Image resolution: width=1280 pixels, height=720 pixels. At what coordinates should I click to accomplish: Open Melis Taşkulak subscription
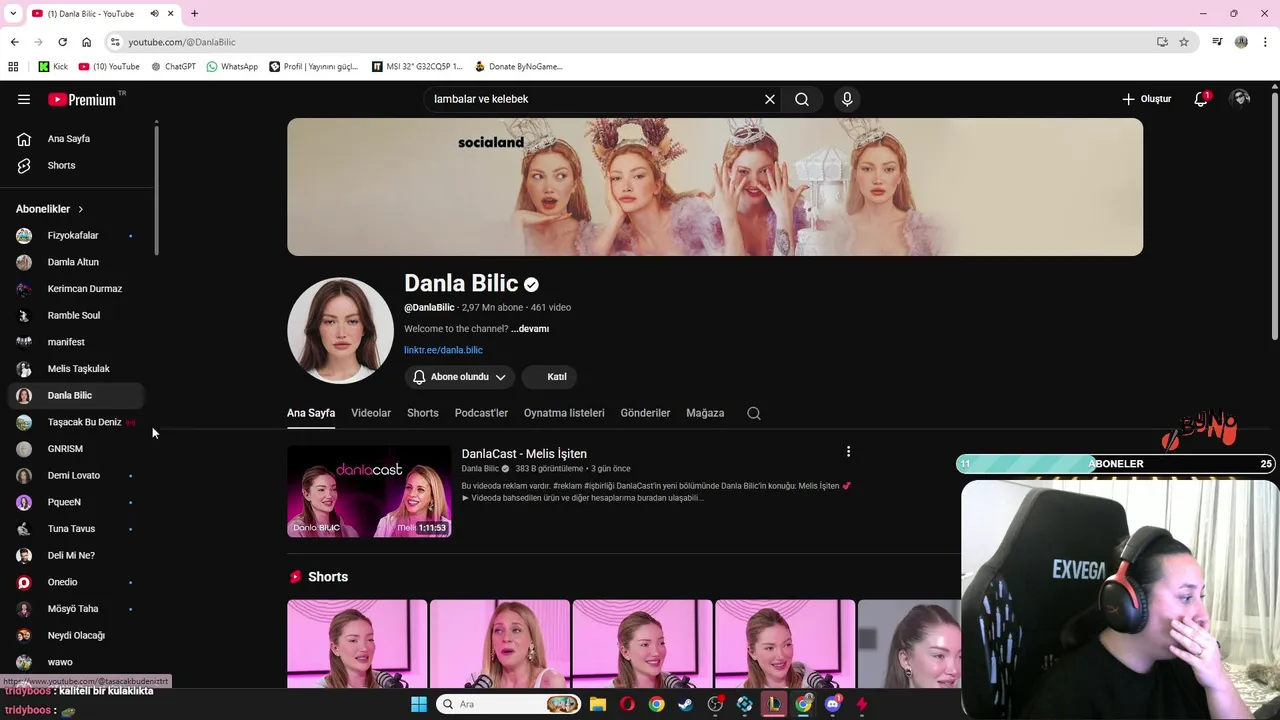click(77, 369)
